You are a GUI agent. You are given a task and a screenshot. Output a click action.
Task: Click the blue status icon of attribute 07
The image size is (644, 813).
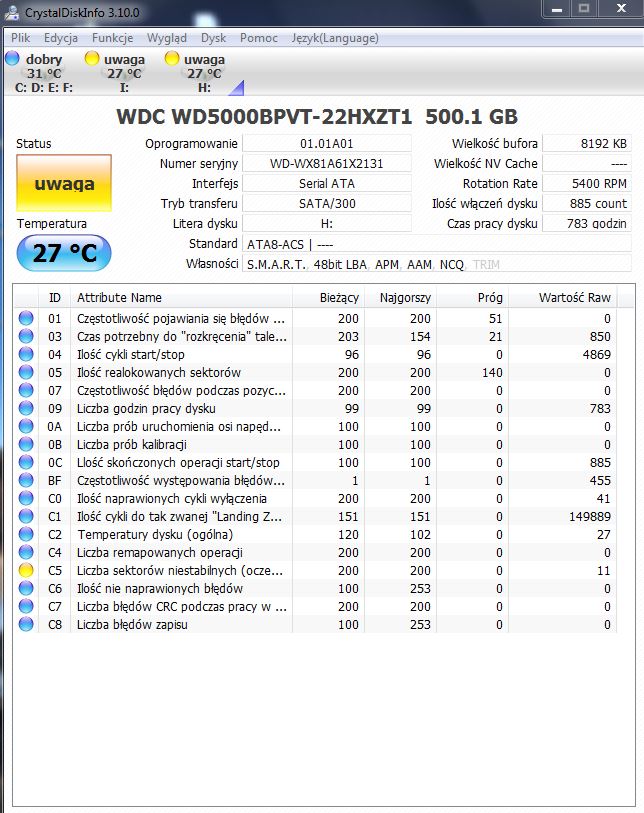(26, 390)
